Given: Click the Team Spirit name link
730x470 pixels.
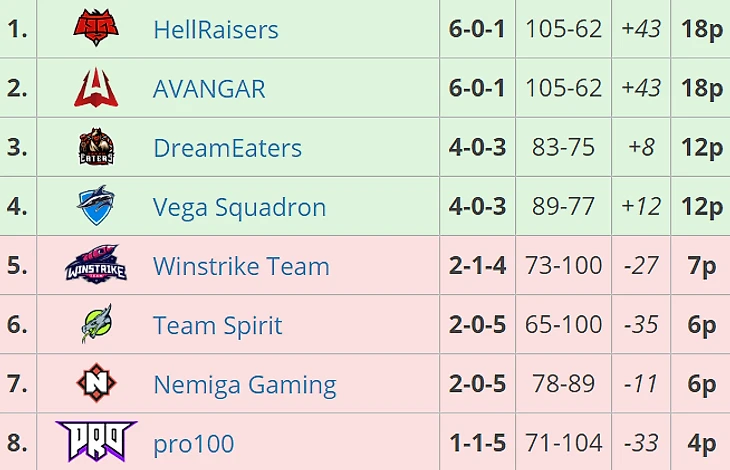Looking at the screenshot, I should point(217,325).
